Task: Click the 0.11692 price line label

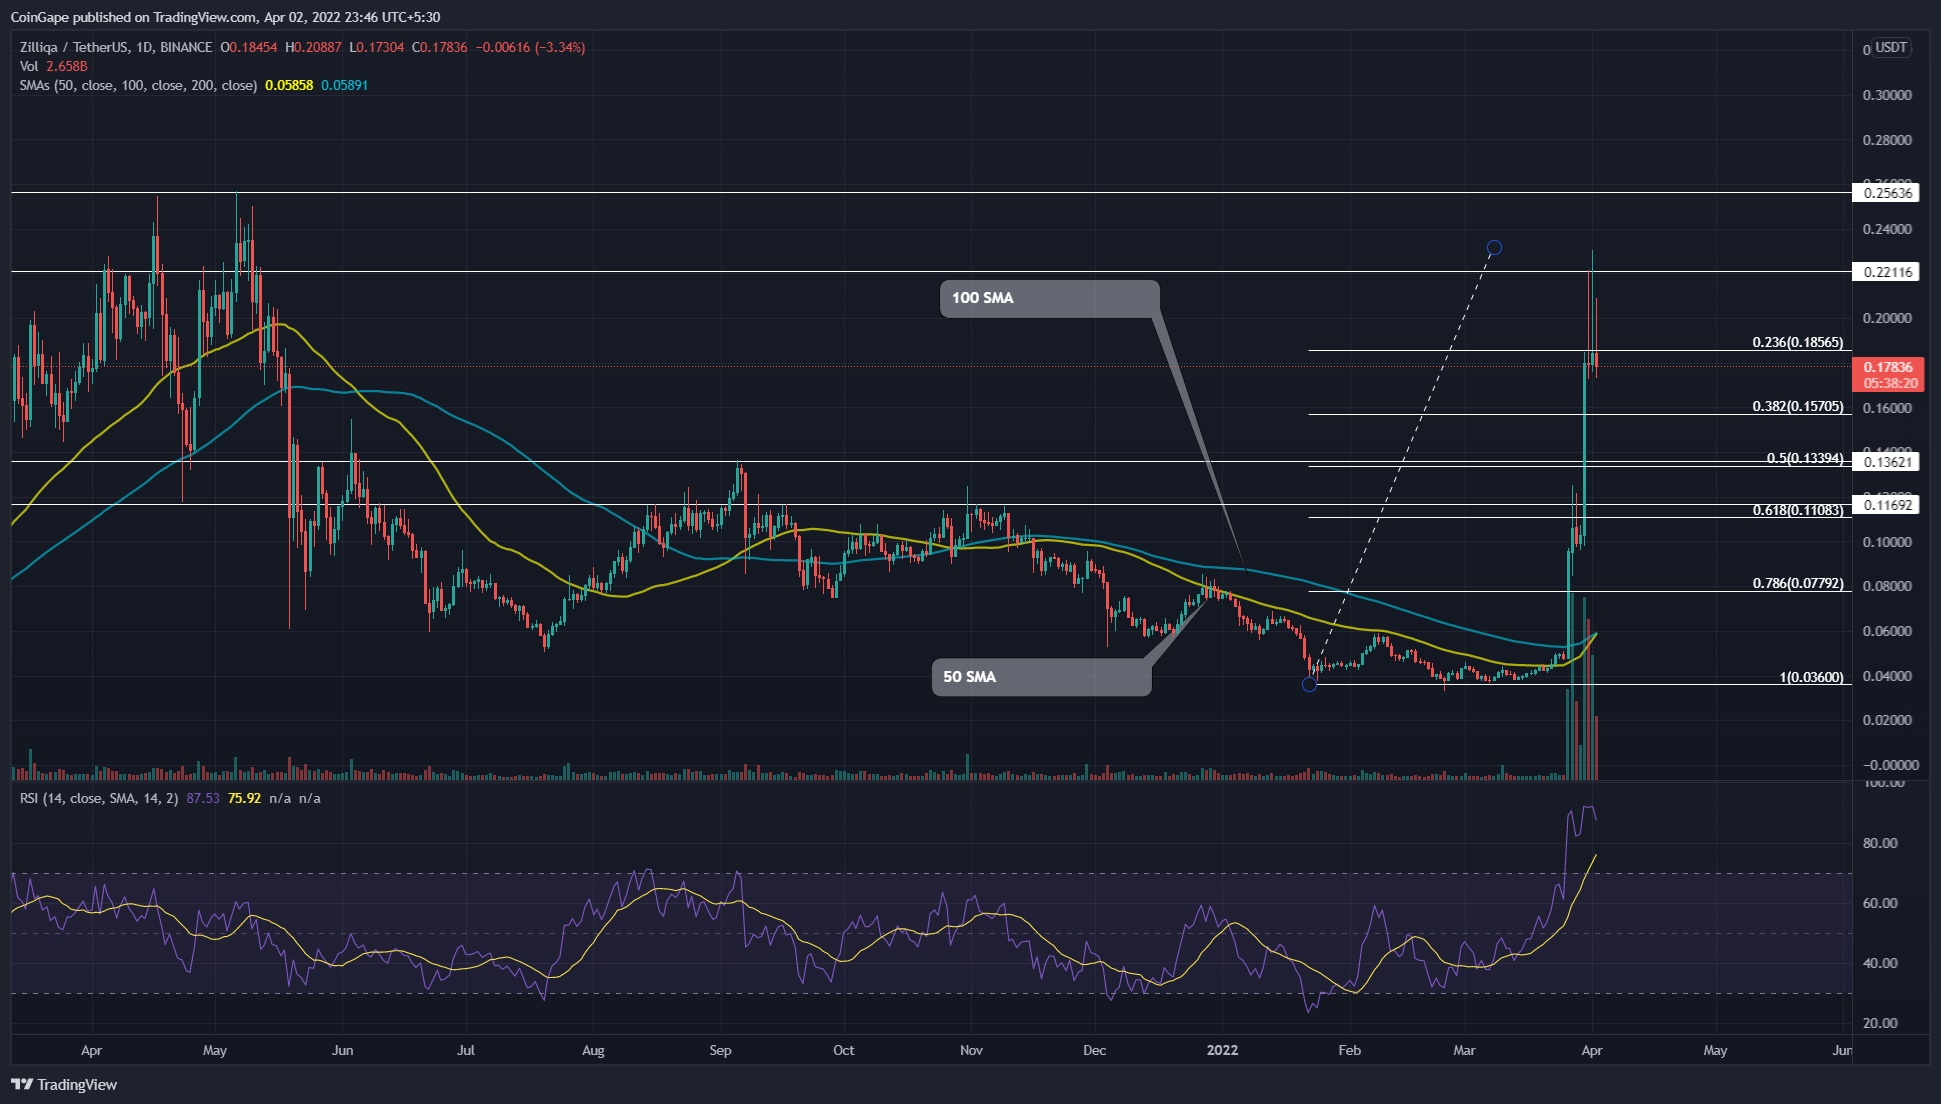Action: tap(1886, 505)
